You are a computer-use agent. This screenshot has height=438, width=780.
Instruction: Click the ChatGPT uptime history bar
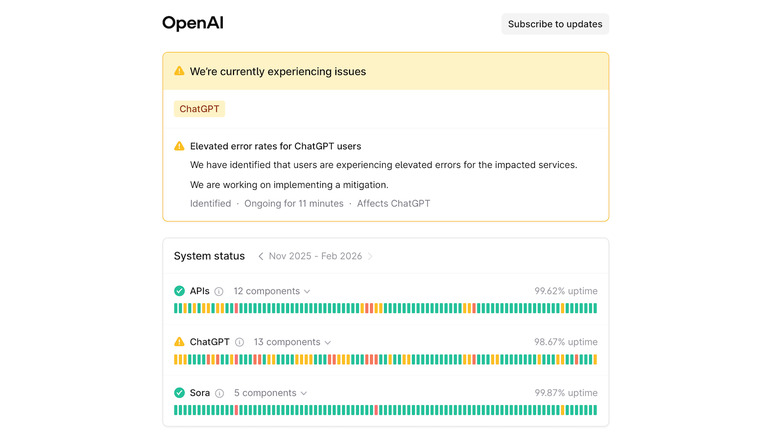point(385,359)
